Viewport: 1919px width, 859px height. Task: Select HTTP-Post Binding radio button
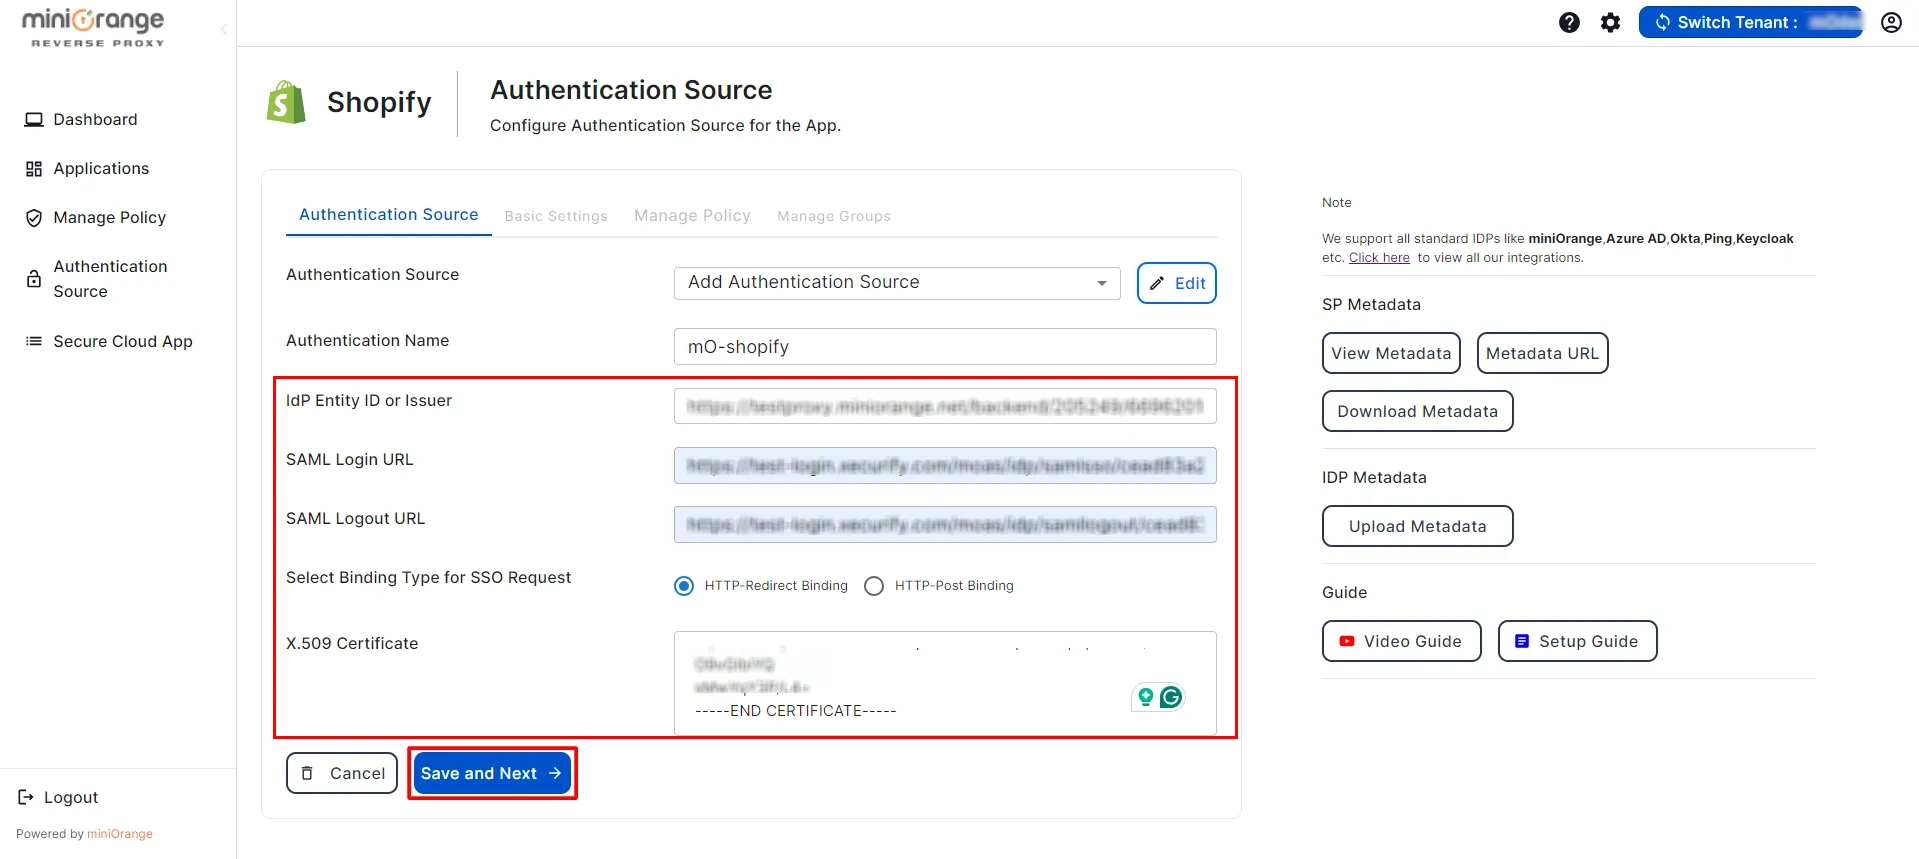click(874, 586)
